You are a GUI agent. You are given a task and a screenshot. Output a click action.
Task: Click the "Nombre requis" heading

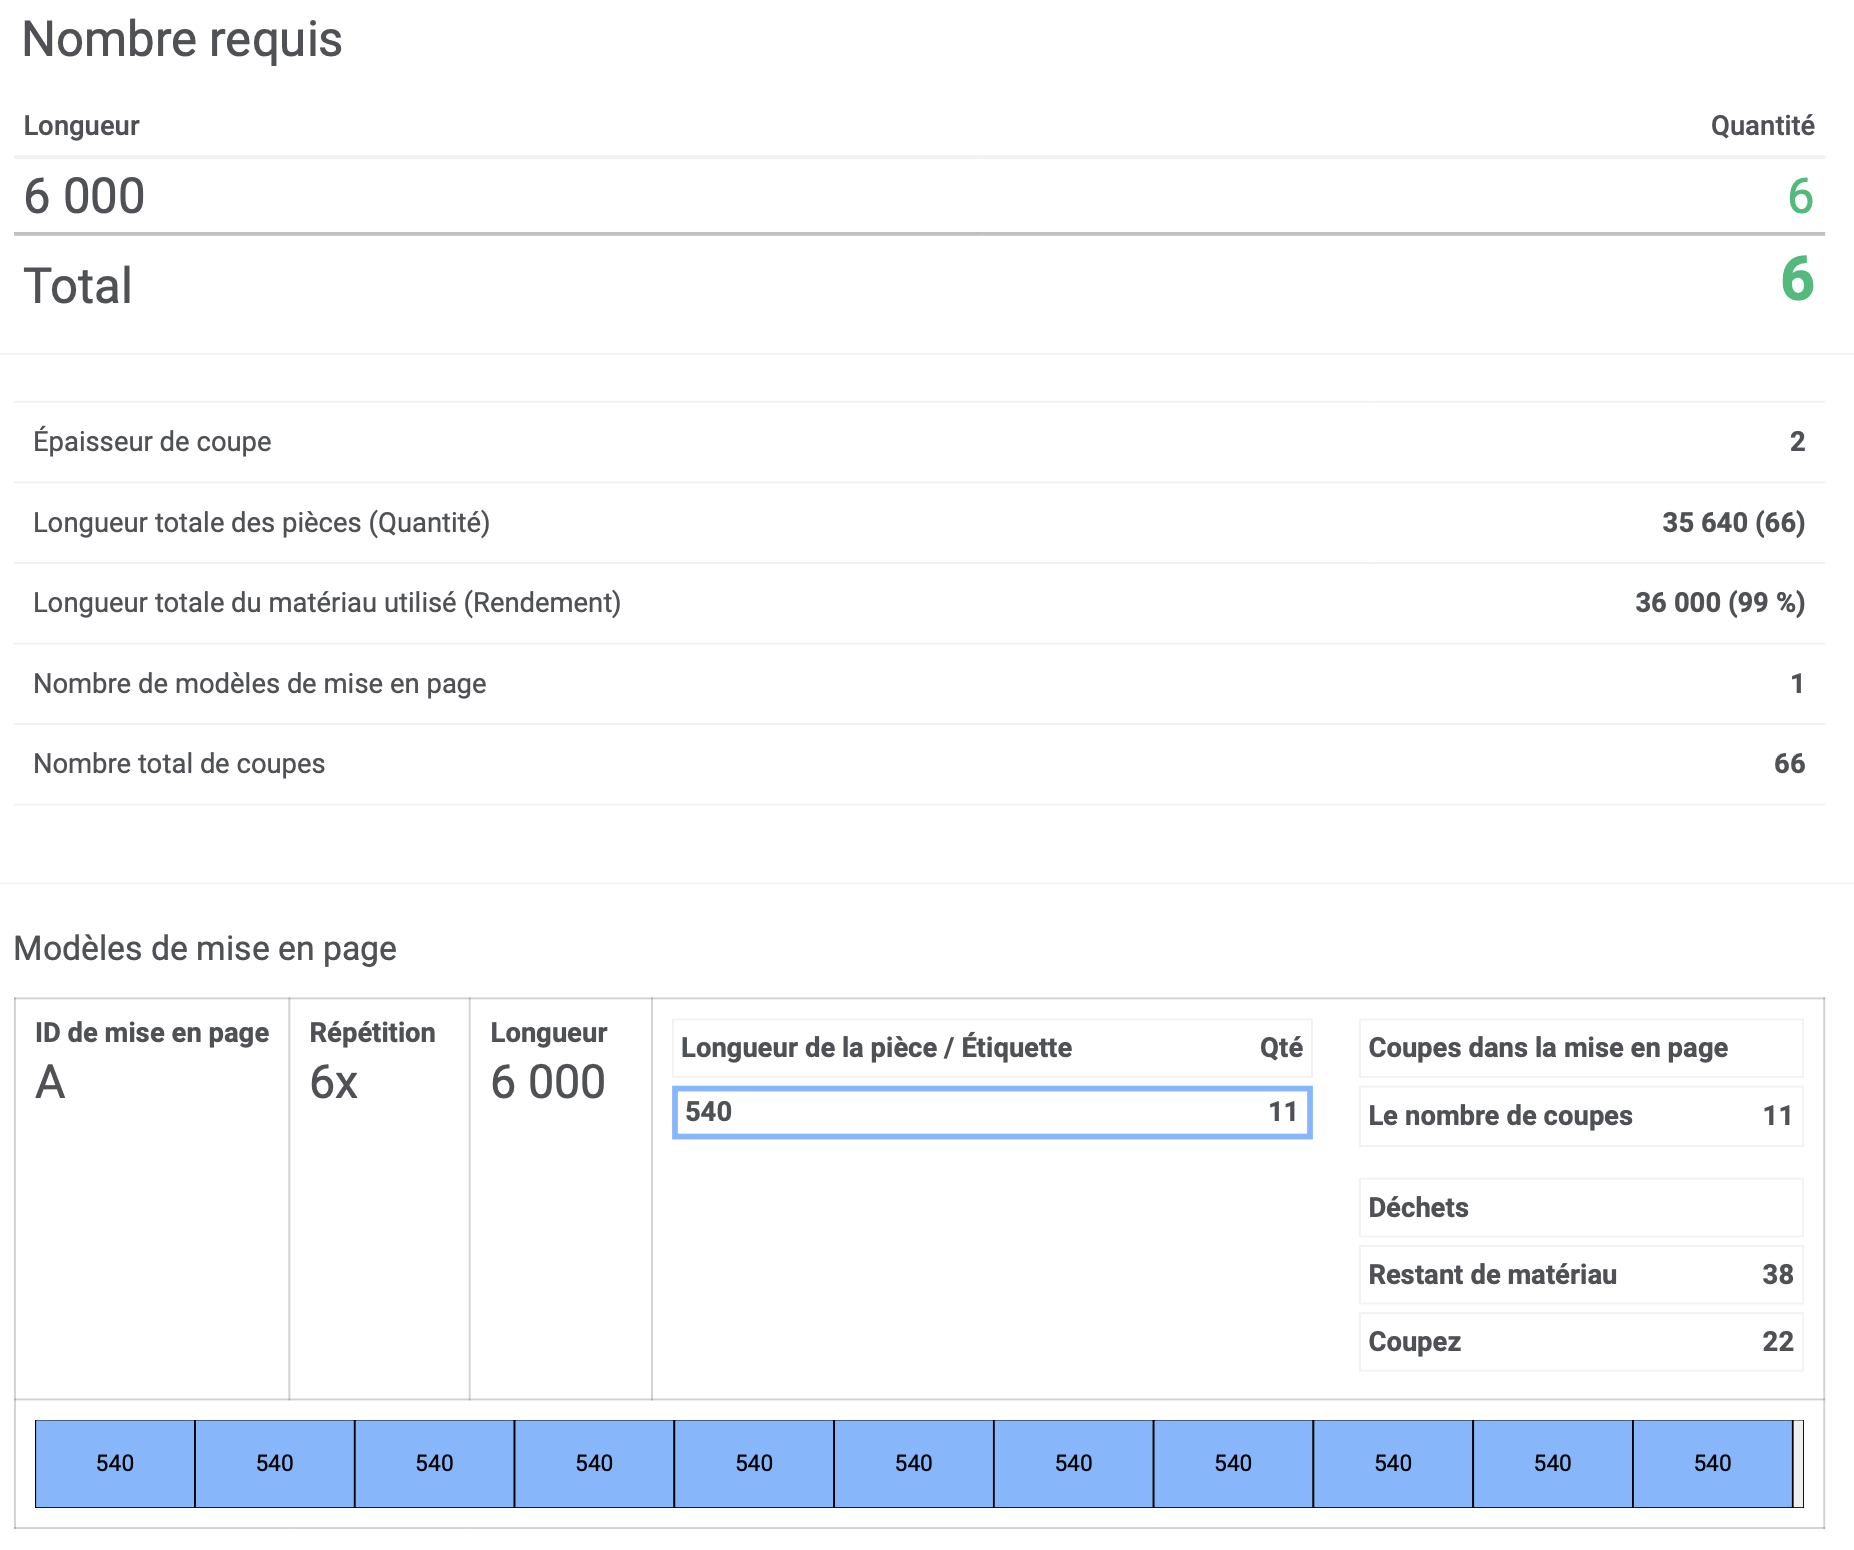point(182,40)
